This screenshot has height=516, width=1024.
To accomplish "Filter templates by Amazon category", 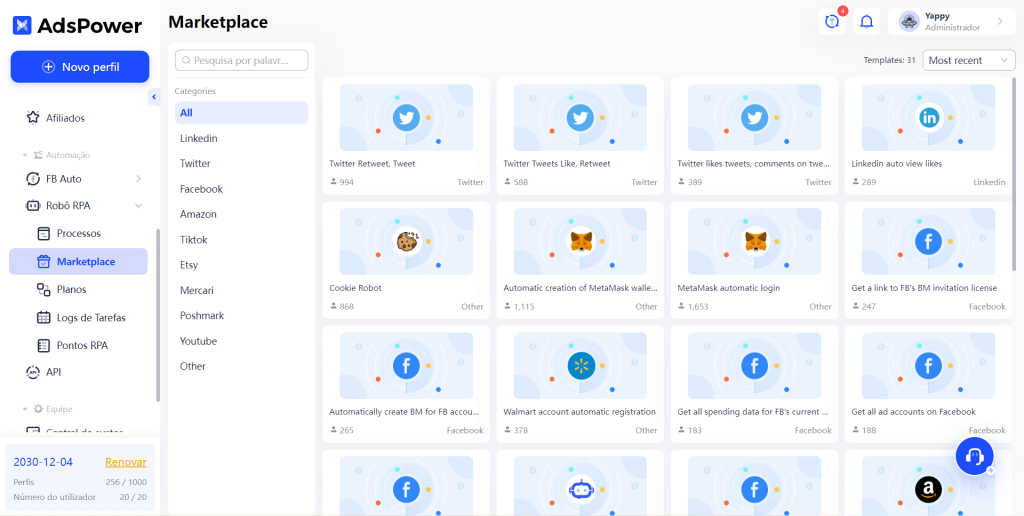I will coord(198,215).
